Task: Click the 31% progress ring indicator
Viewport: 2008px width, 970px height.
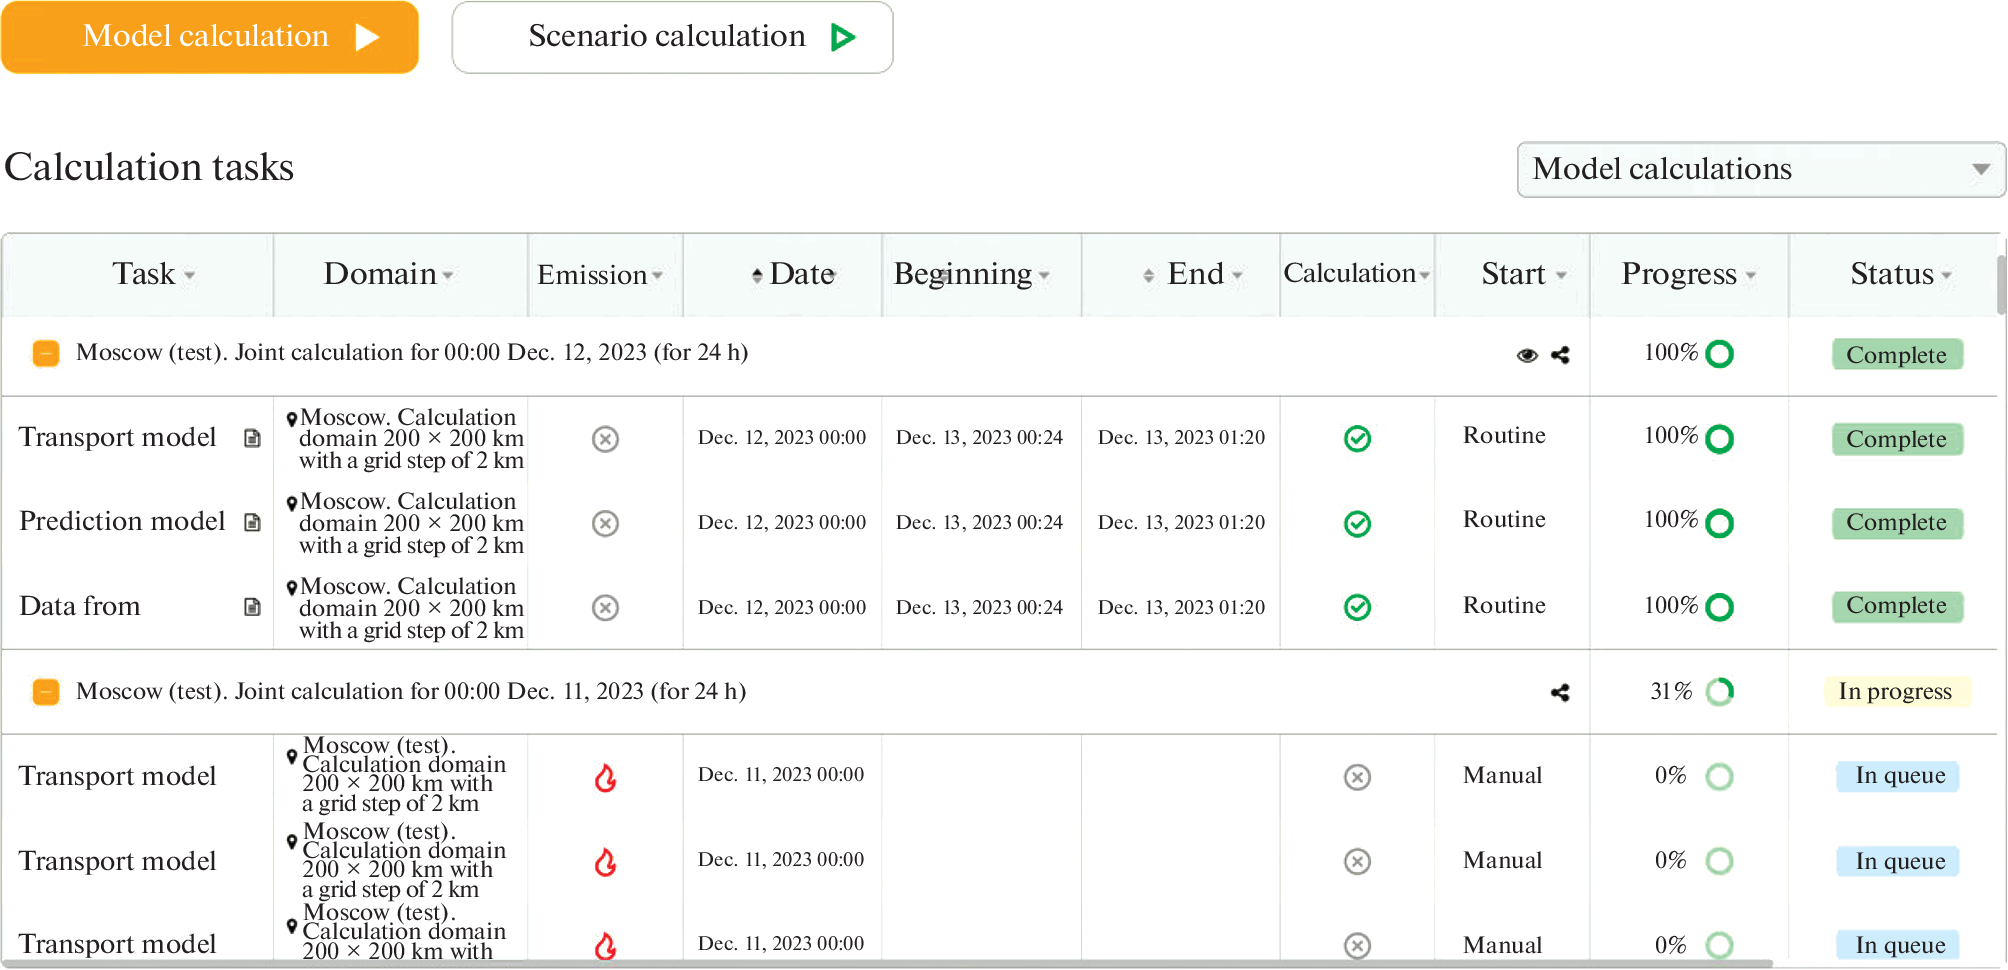Action: (x=1719, y=692)
